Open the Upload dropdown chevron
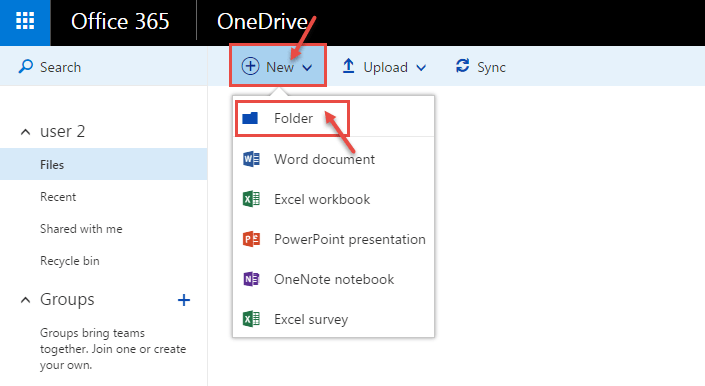The image size is (705, 386). point(421,68)
